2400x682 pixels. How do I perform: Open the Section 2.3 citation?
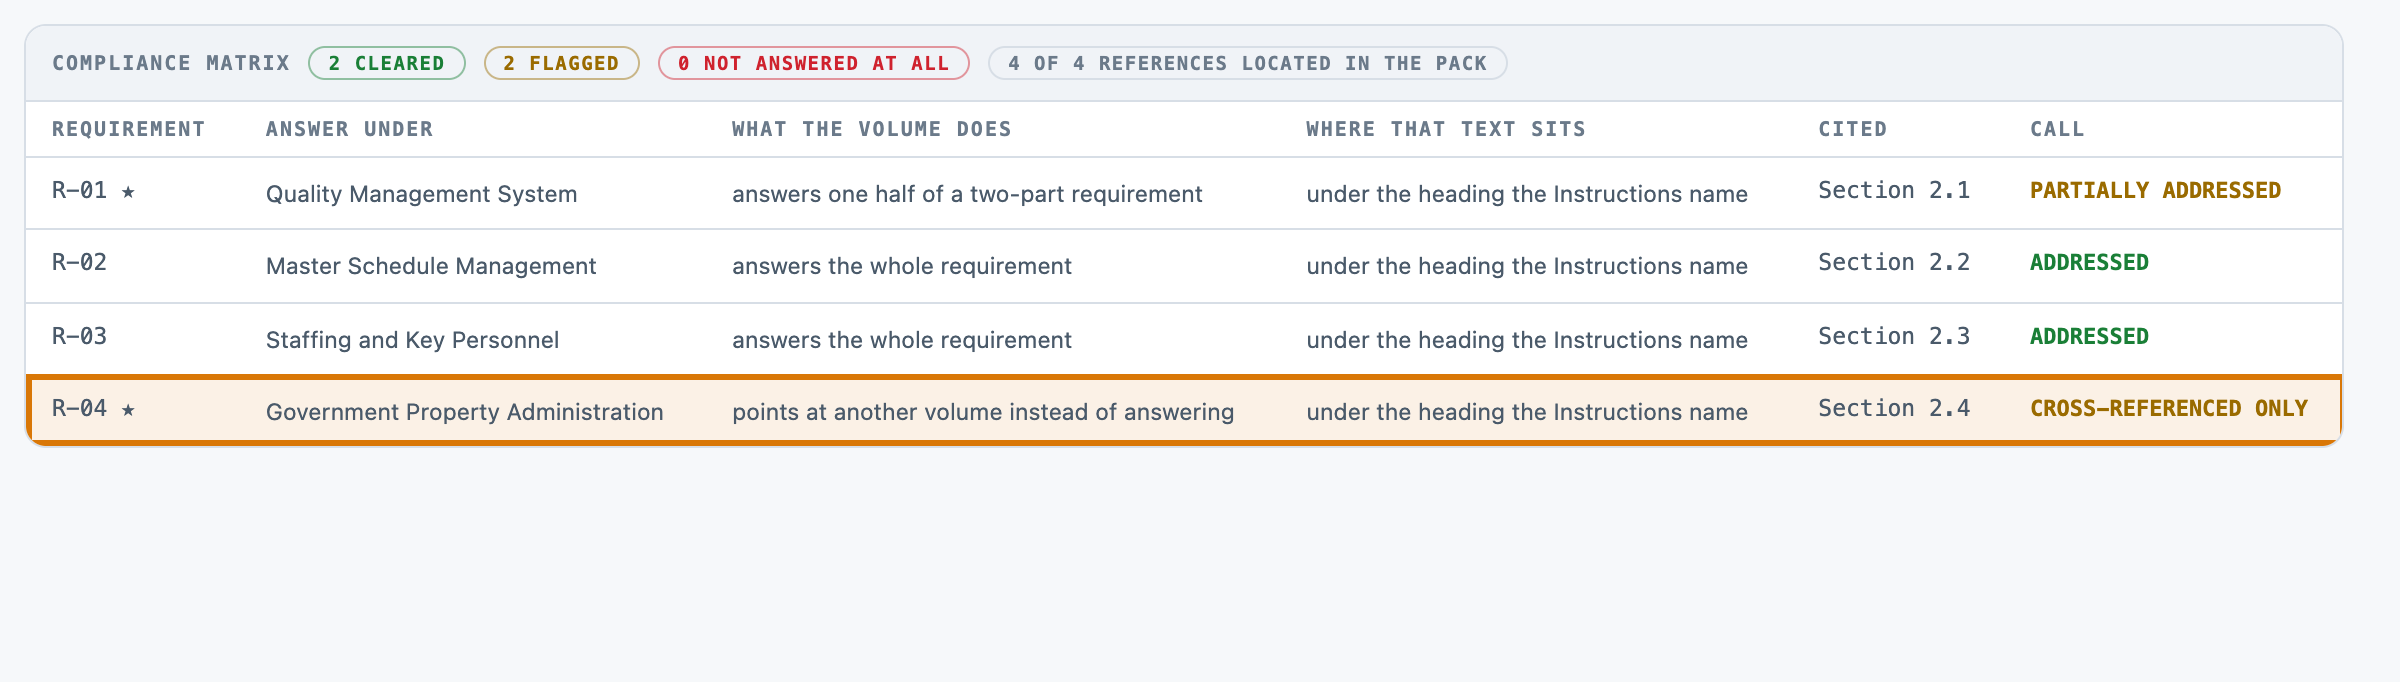[x=1894, y=336]
